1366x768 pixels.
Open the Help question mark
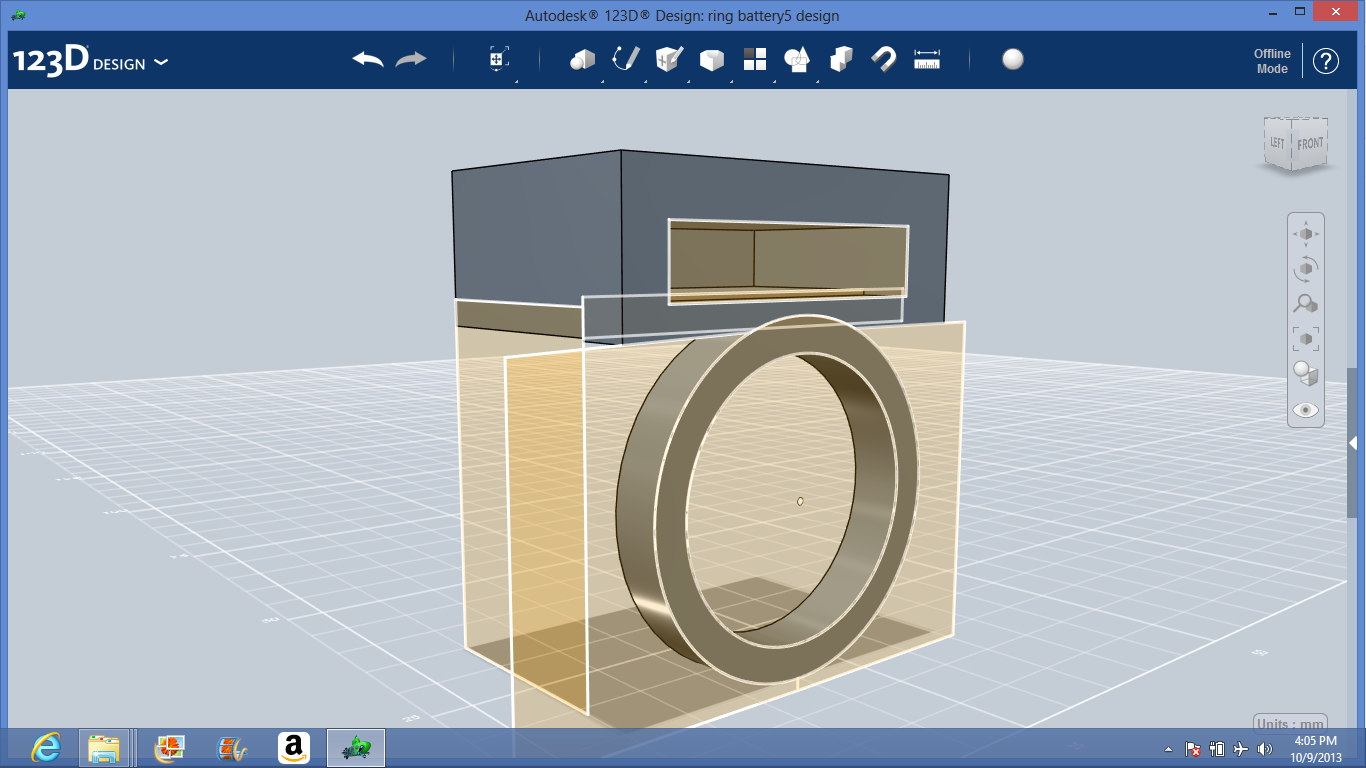click(x=1326, y=61)
